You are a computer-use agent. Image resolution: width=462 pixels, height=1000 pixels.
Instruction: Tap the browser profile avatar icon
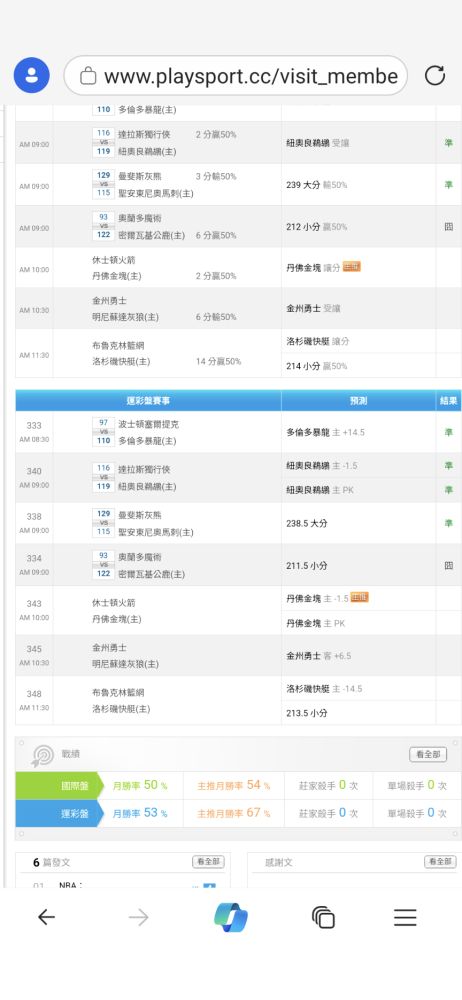tap(31, 75)
